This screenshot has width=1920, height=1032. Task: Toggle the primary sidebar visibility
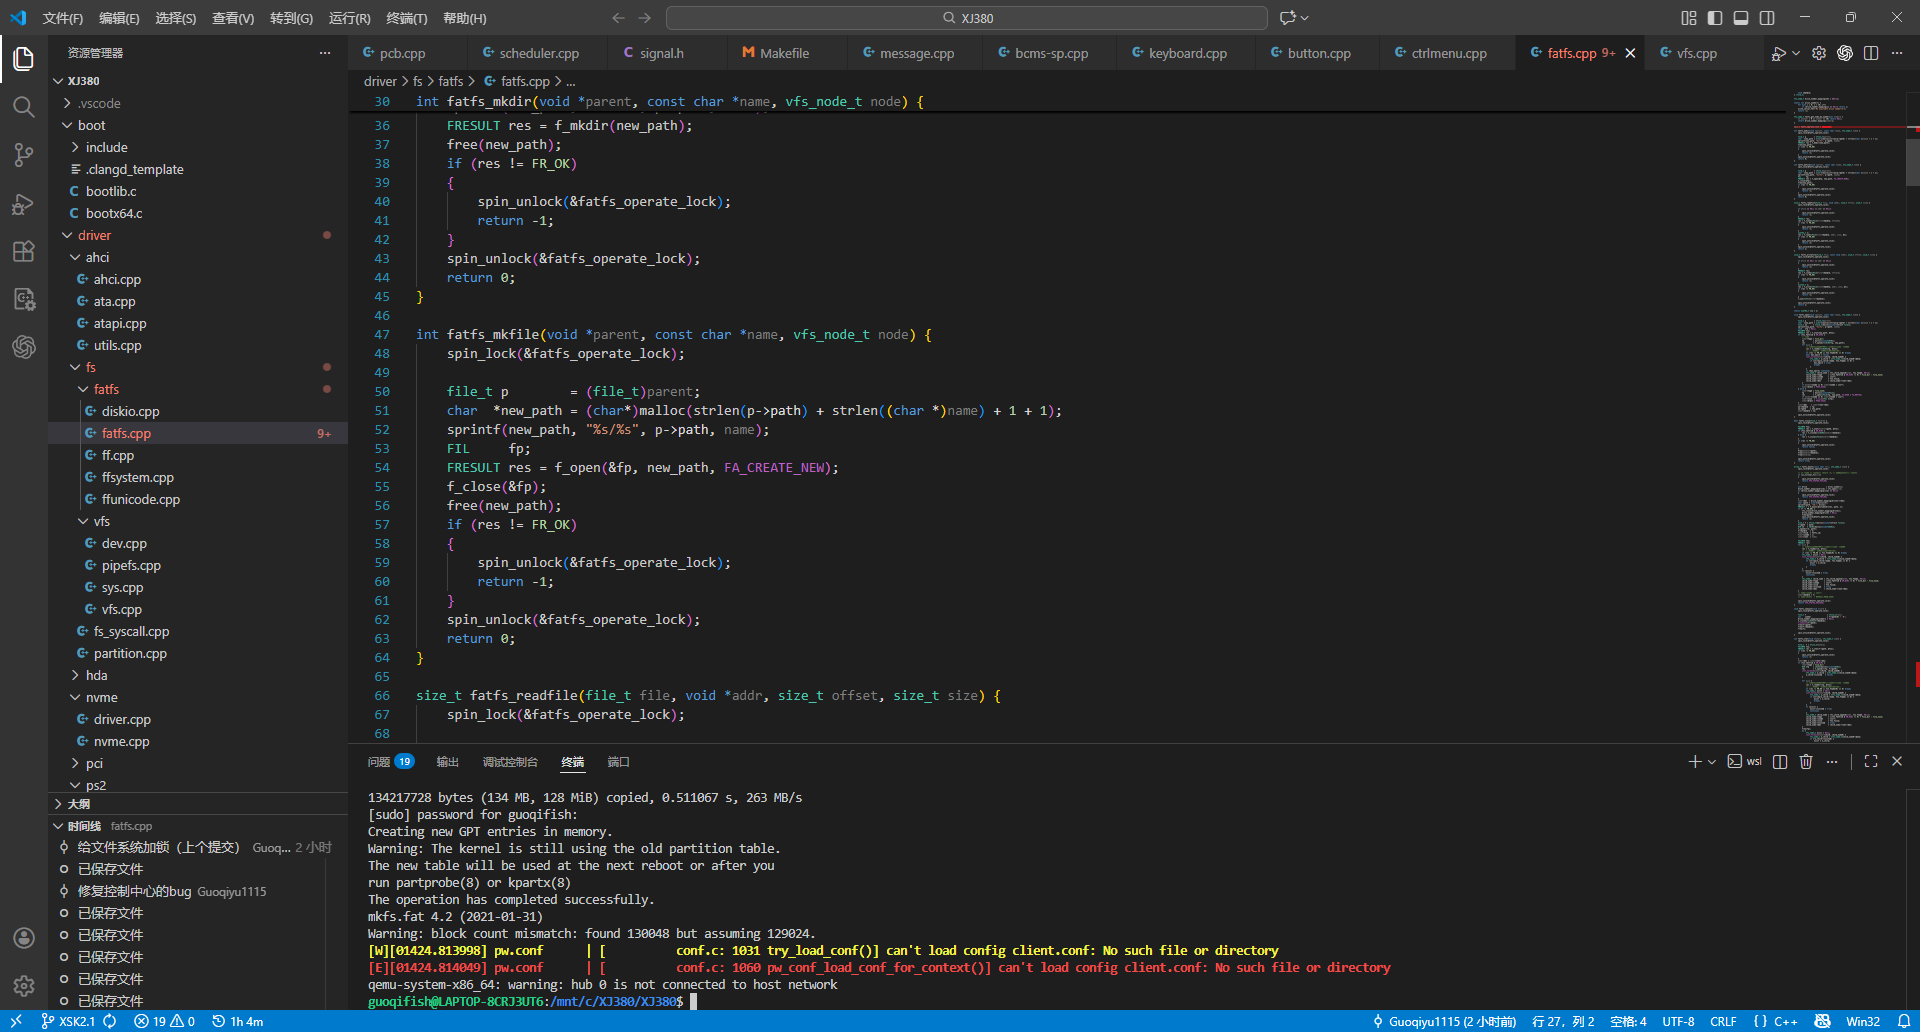1715,18
